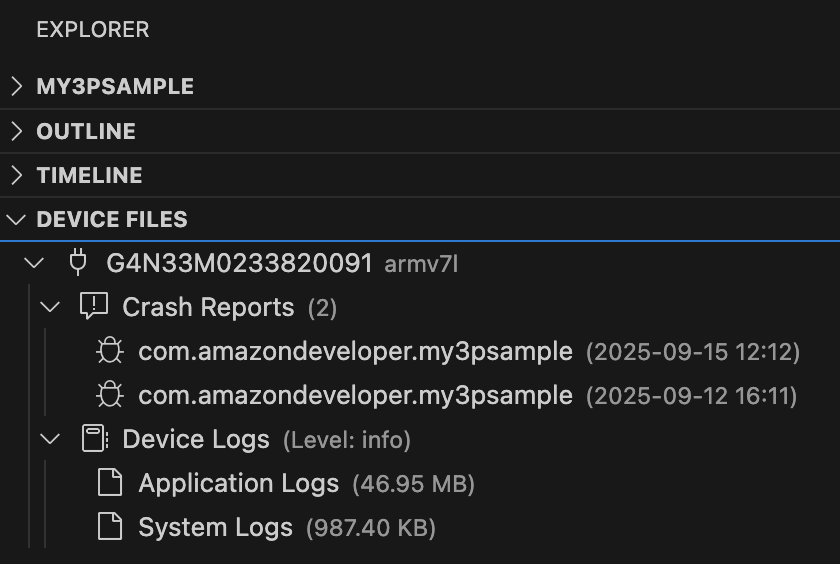This screenshot has height=564, width=840.
Task: Collapse the DEVICE FILES section chevron
Action: 16,219
